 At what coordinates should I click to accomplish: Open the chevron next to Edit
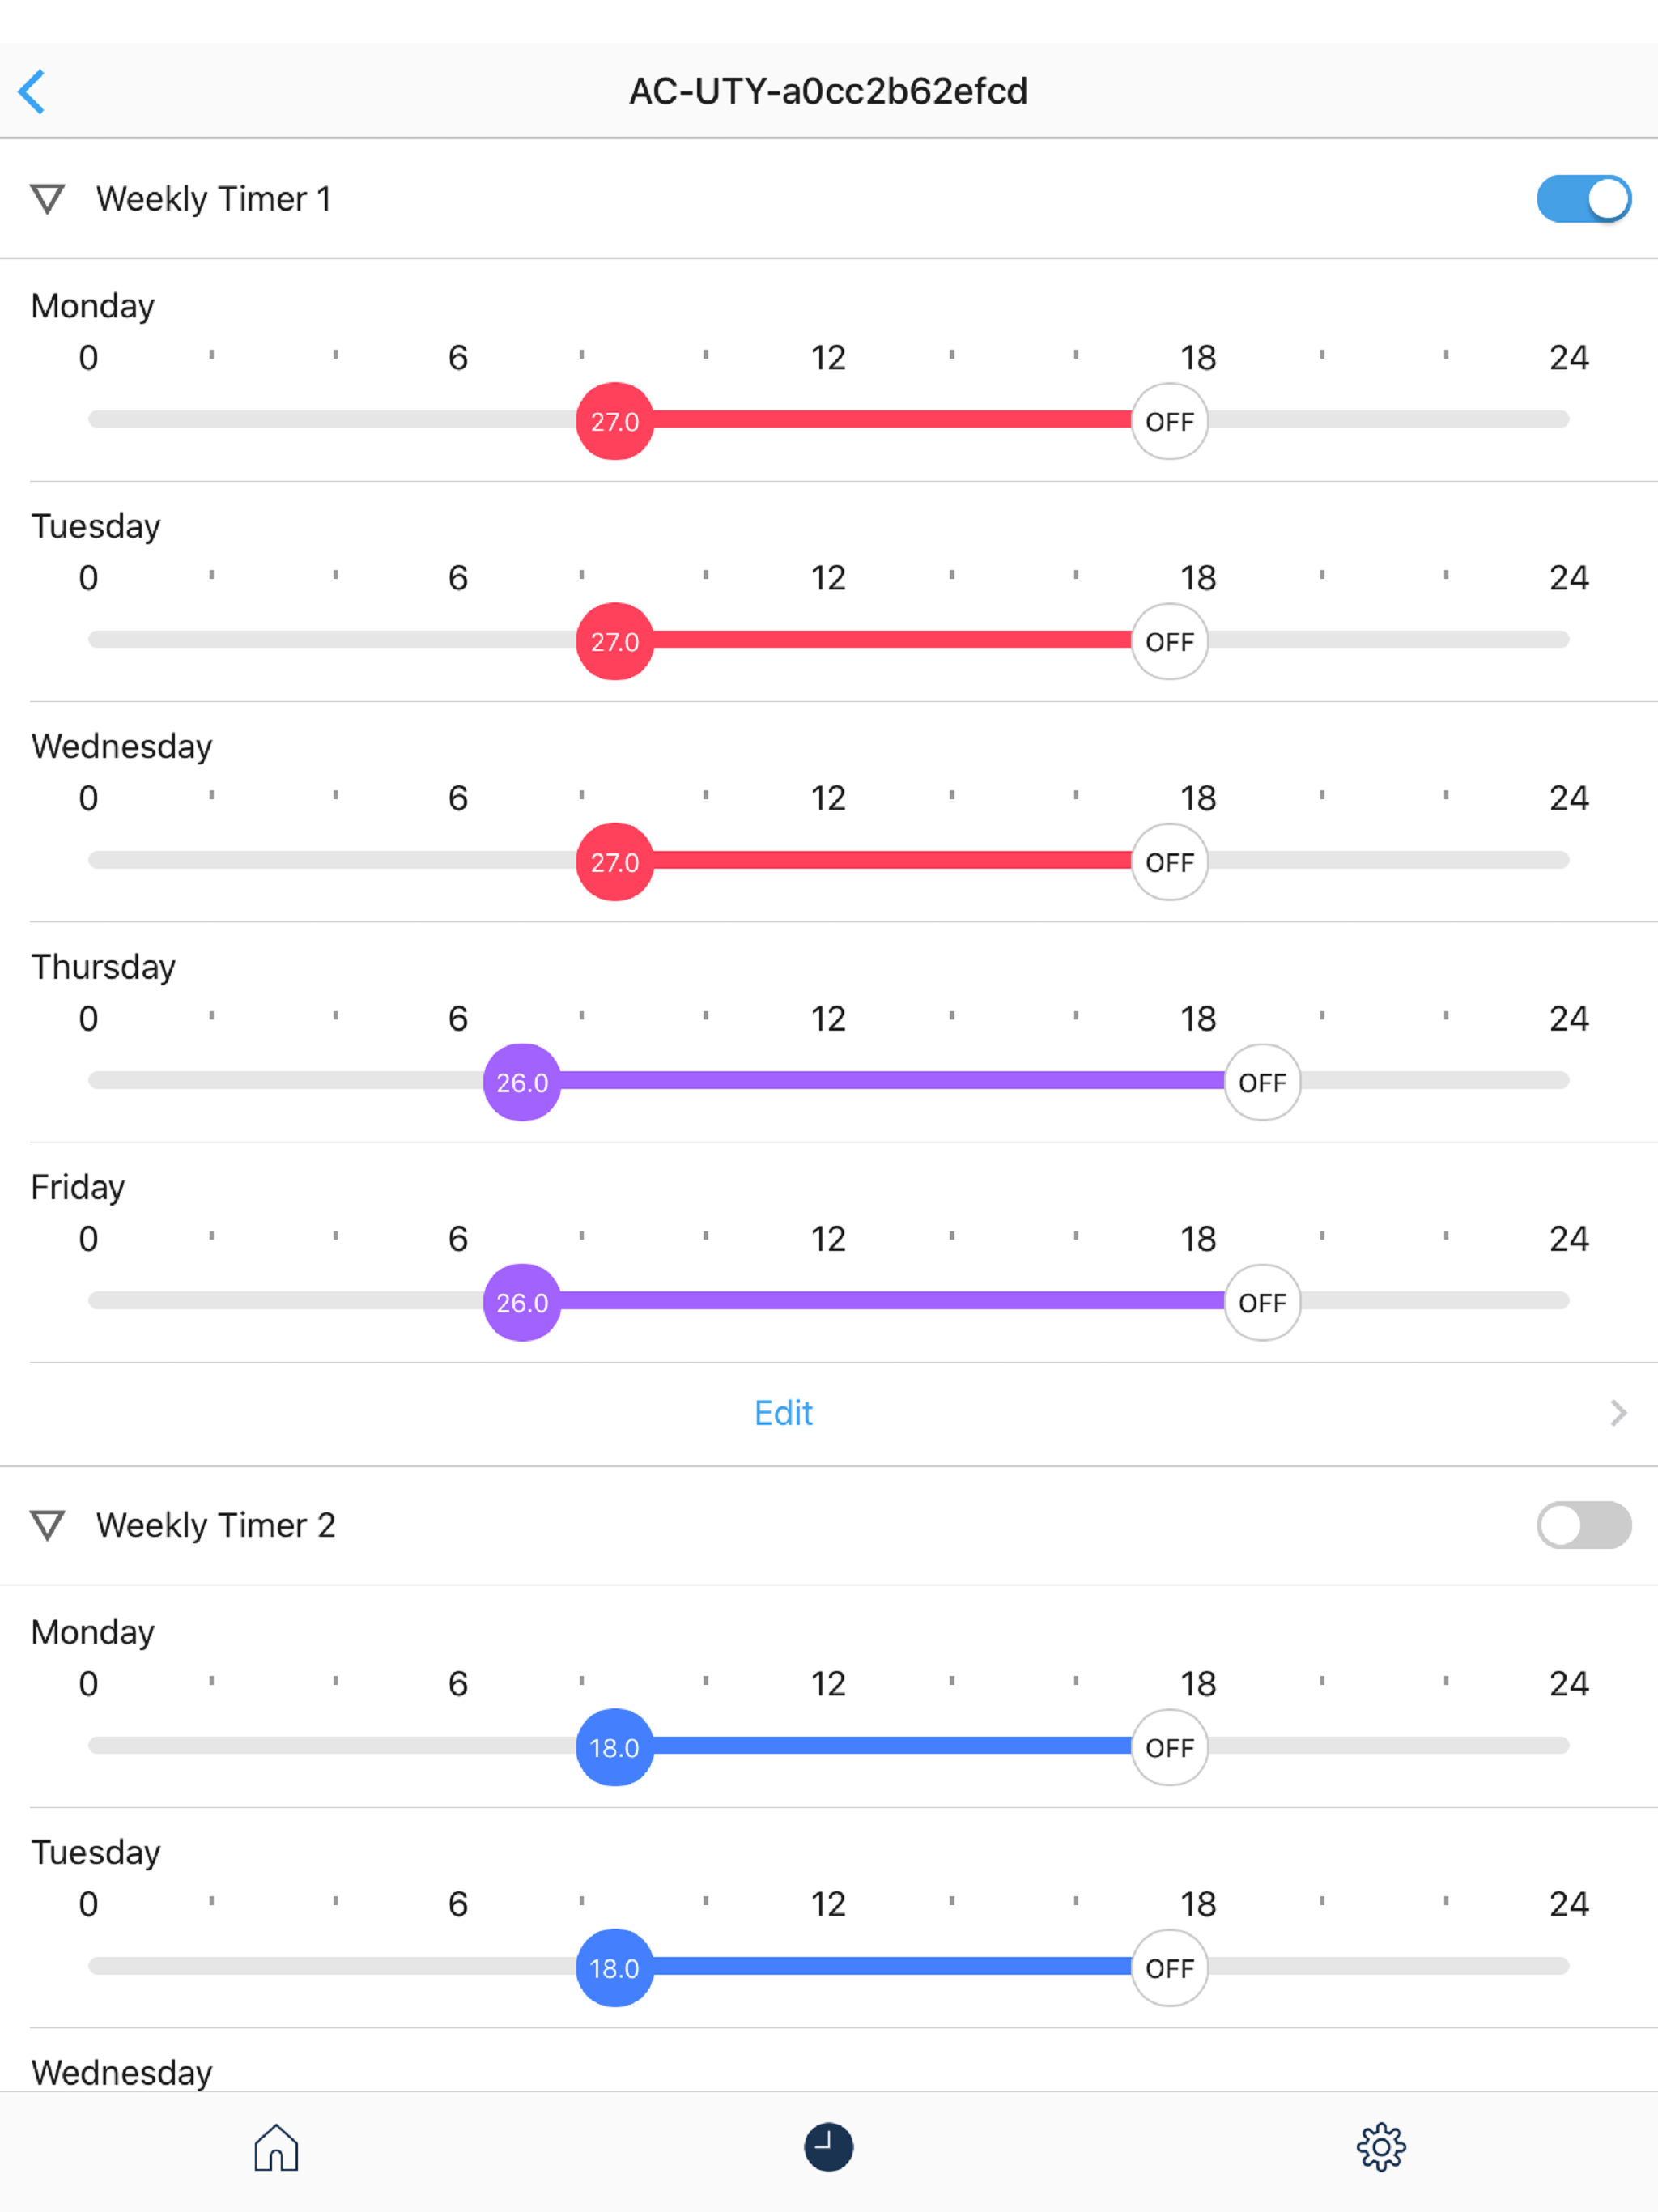tap(1618, 1413)
